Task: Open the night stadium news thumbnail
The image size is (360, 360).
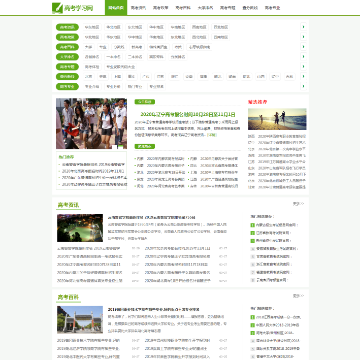Action: point(80,228)
